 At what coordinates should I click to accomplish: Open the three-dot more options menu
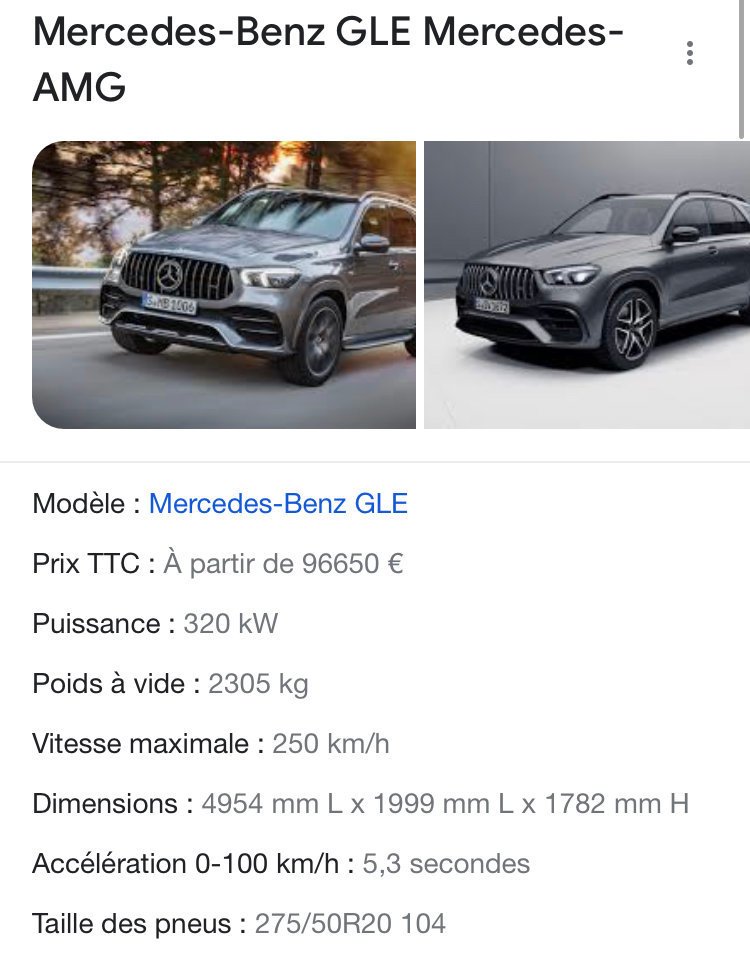tap(690, 53)
